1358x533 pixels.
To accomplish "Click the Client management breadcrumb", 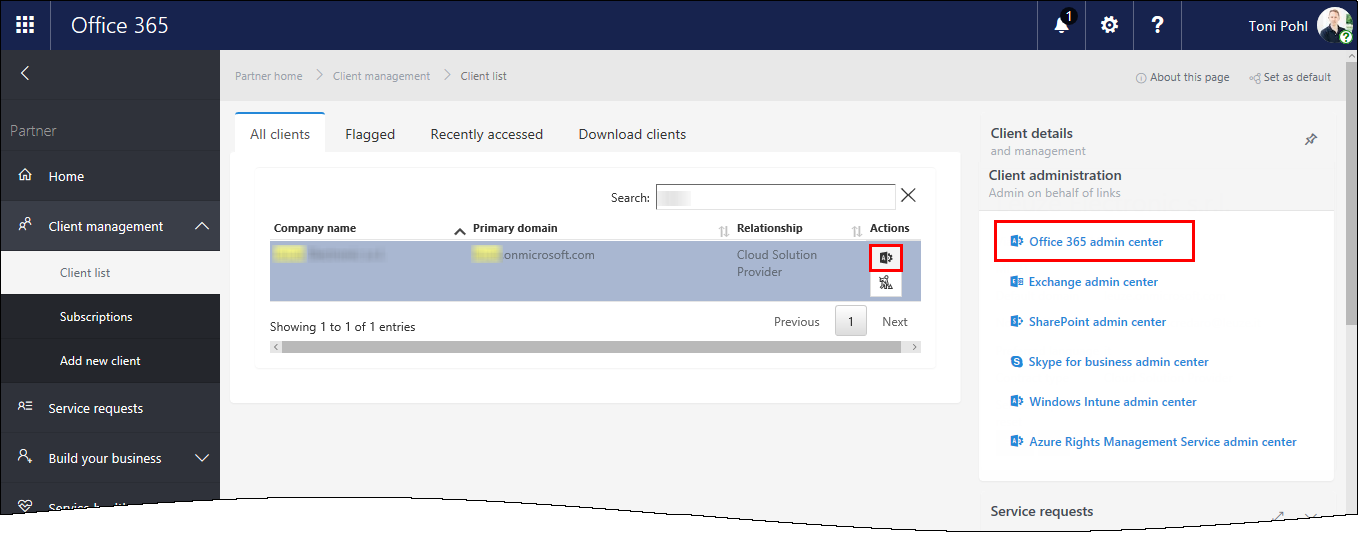I will point(381,76).
